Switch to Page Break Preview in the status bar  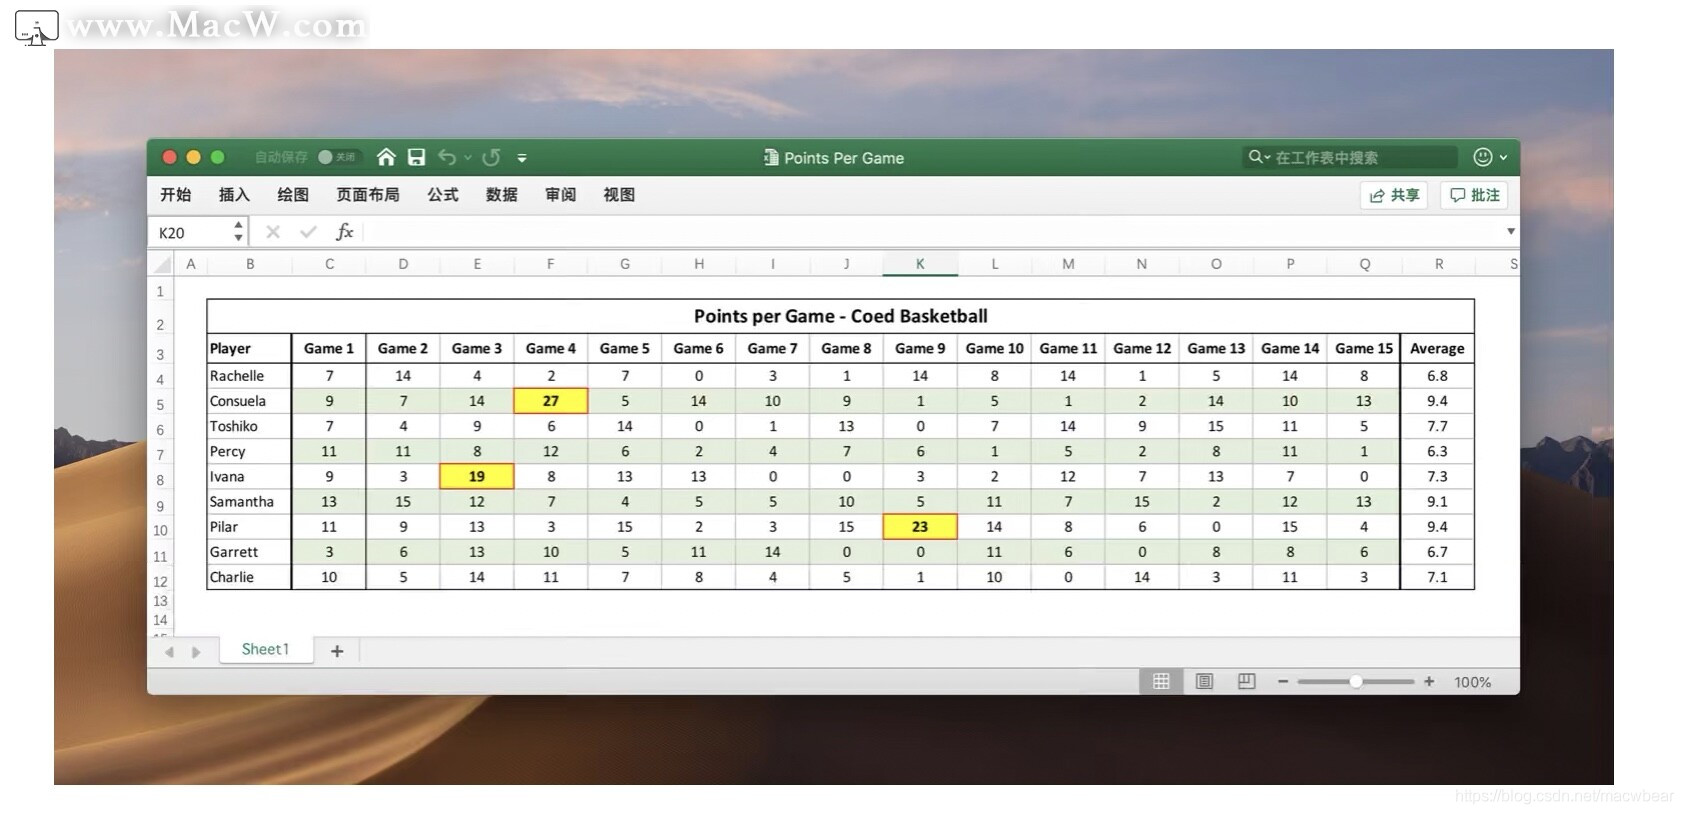(x=1246, y=681)
